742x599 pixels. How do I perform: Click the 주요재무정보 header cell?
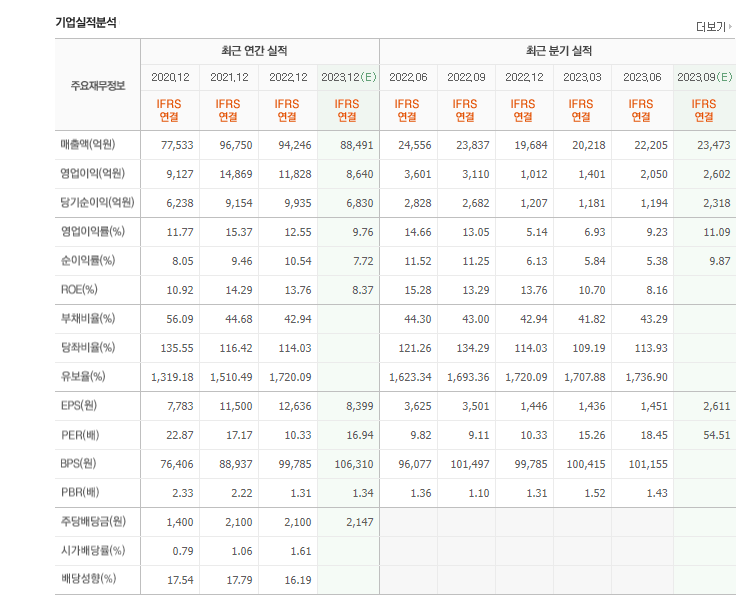click(98, 86)
